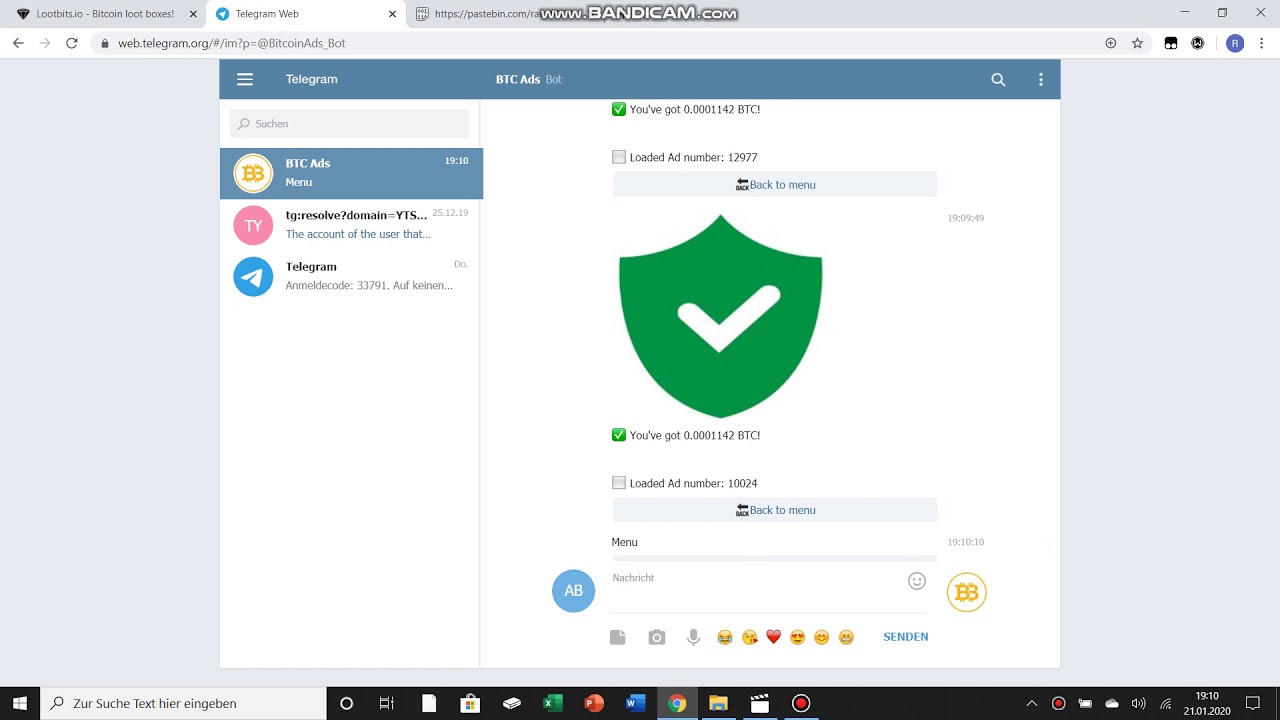
Task: Open volume control in tray
Action: pyautogui.click(x=1138, y=703)
